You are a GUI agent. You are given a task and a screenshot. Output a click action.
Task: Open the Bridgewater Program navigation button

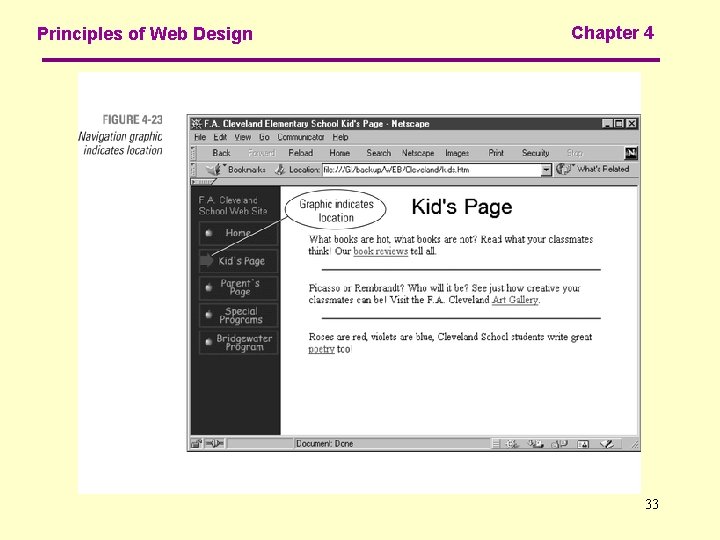[238, 343]
